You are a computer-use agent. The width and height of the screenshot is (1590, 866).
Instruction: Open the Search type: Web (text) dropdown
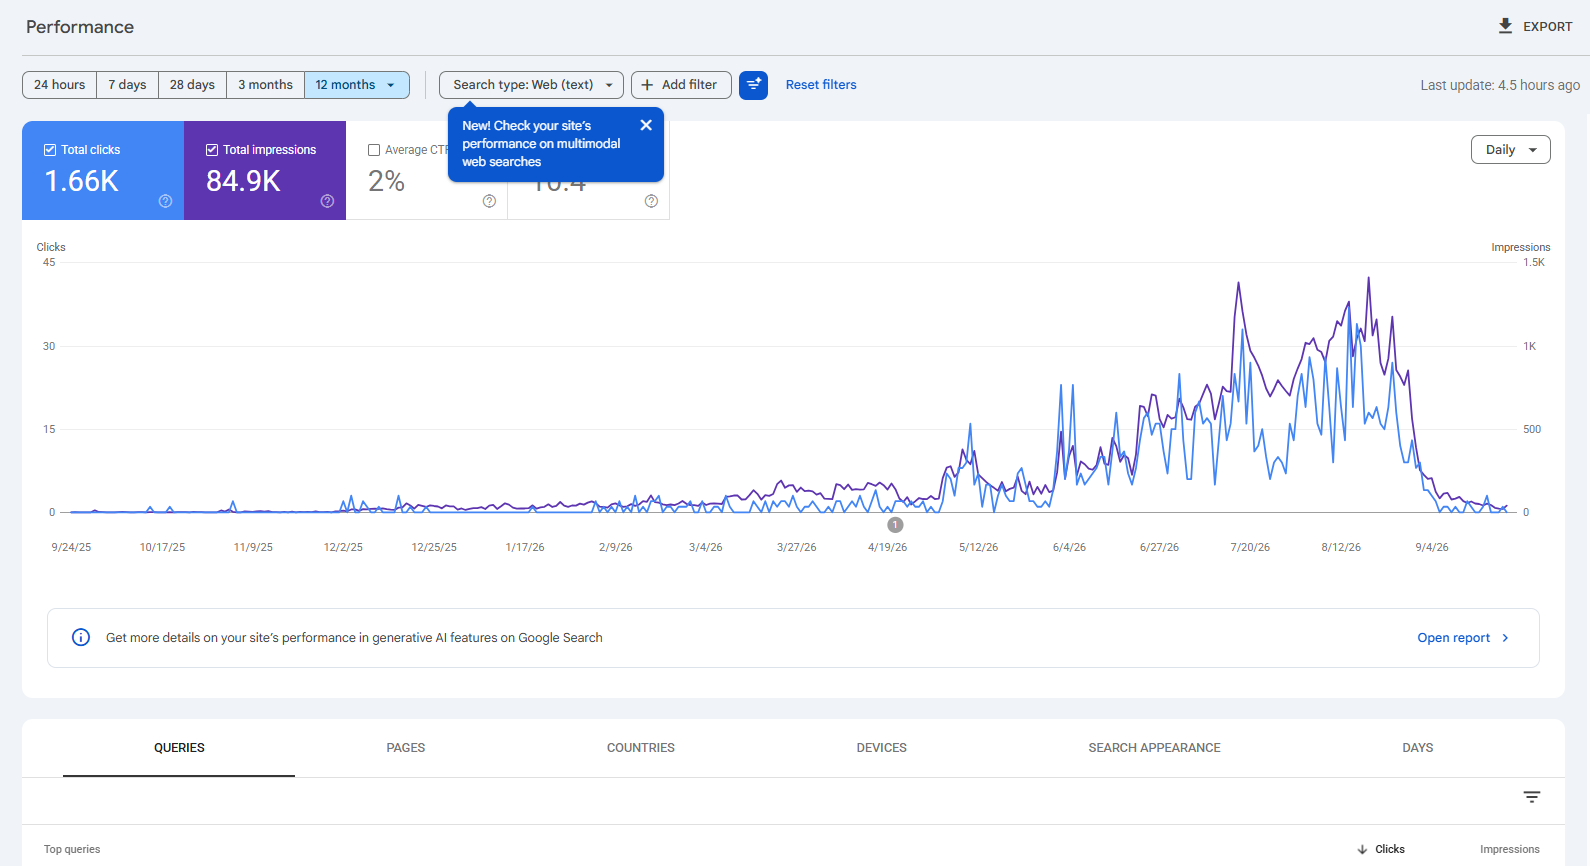531,85
